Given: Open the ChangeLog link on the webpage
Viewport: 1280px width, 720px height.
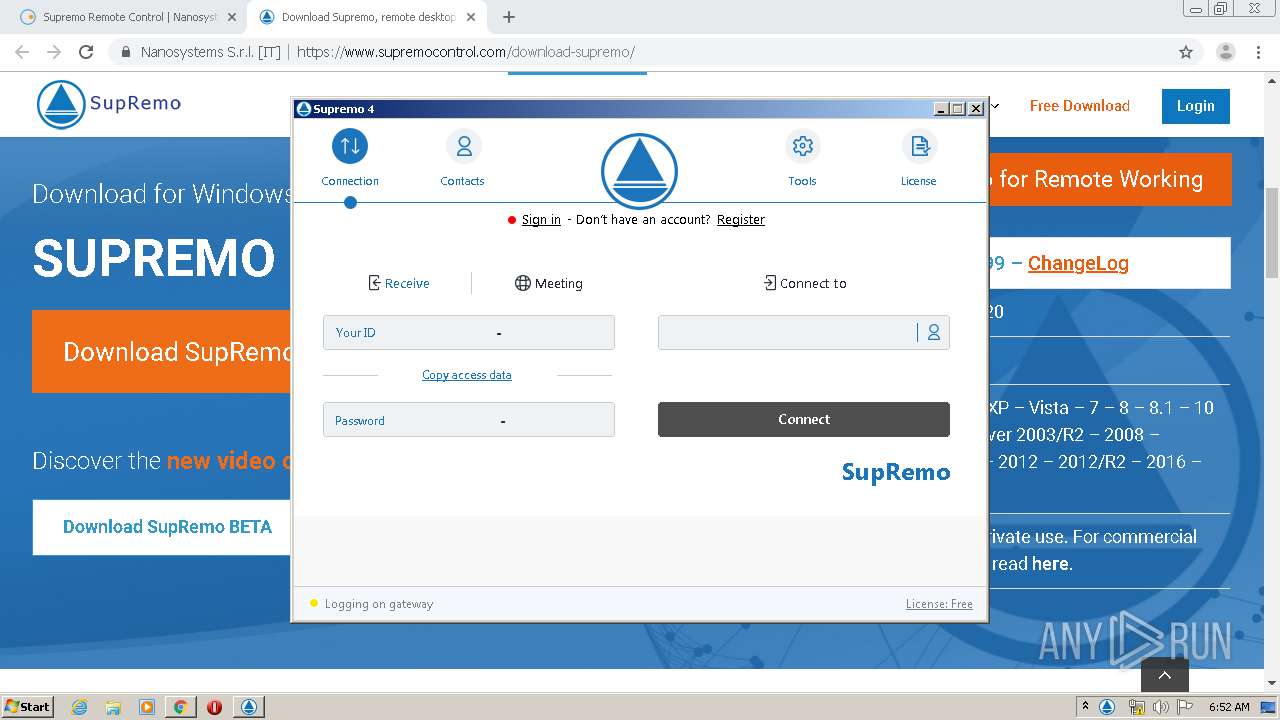Looking at the screenshot, I should (x=1078, y=263).
